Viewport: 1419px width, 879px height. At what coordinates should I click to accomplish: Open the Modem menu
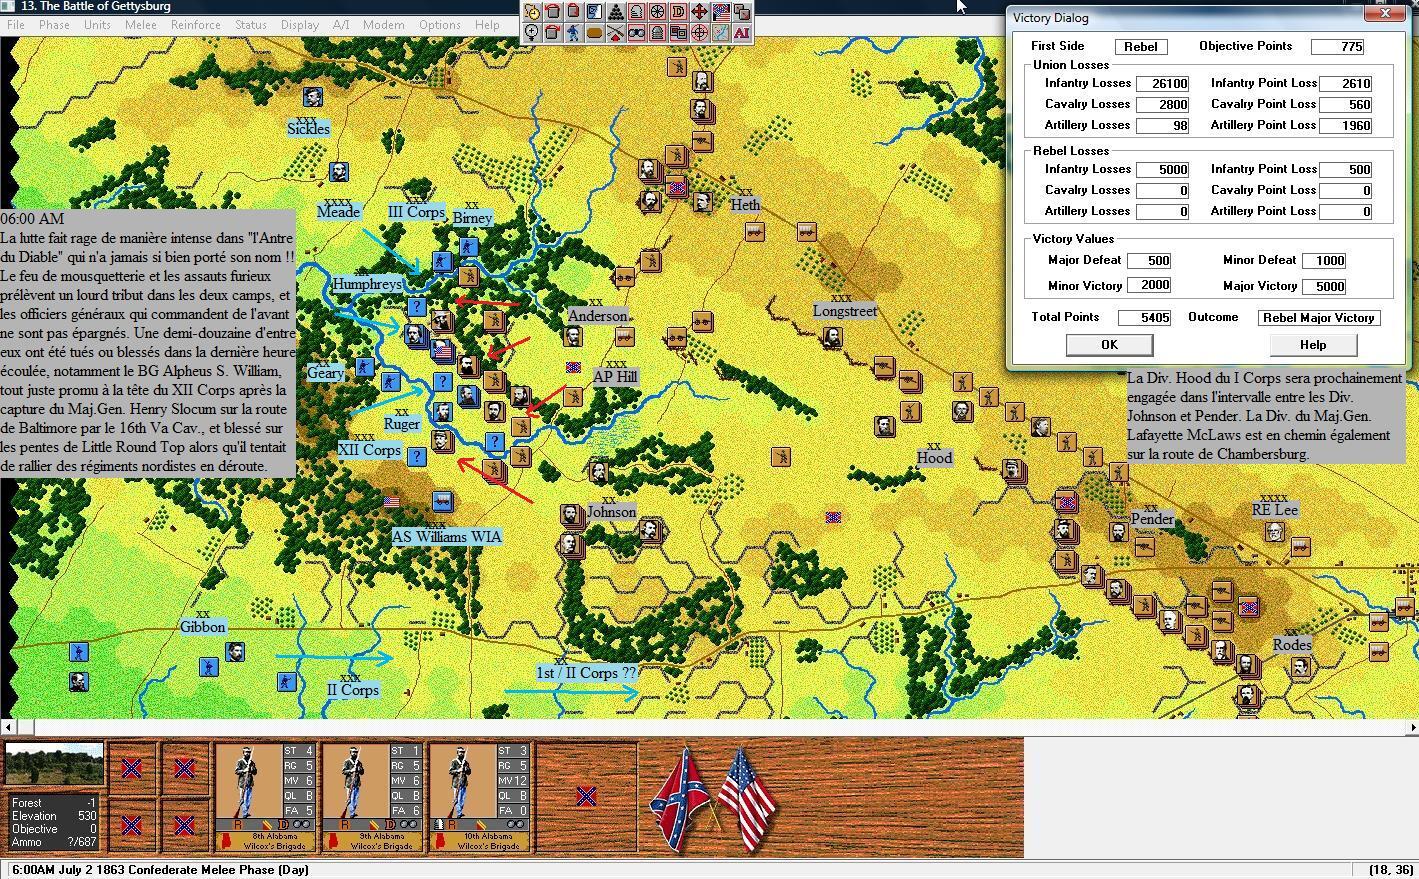pos(384,24)
